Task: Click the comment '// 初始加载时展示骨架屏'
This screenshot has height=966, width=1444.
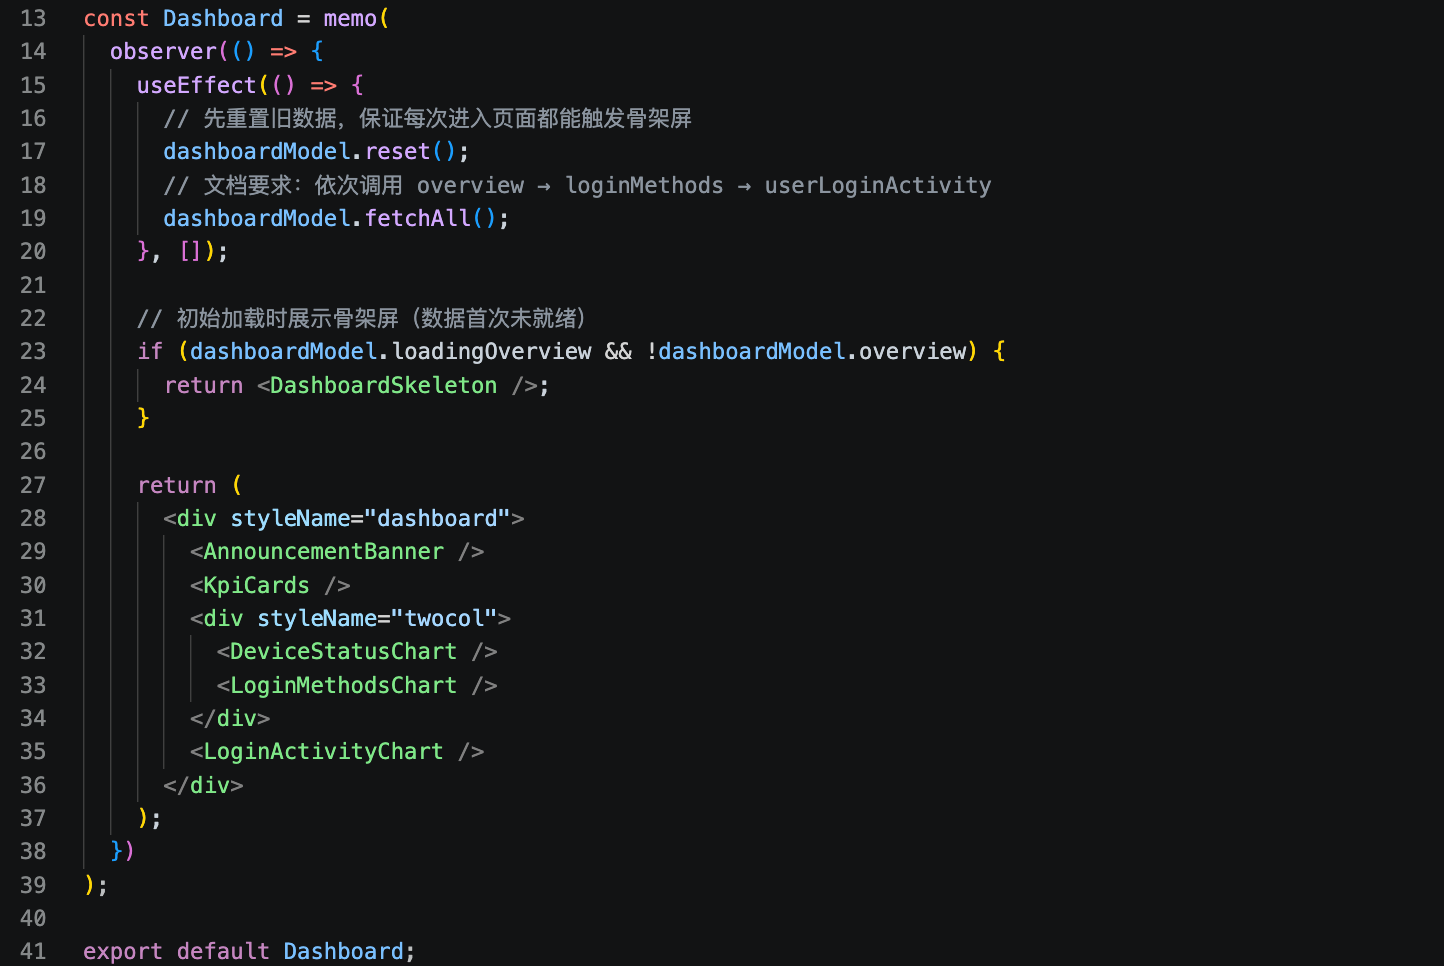Action: tap(365, 318)
